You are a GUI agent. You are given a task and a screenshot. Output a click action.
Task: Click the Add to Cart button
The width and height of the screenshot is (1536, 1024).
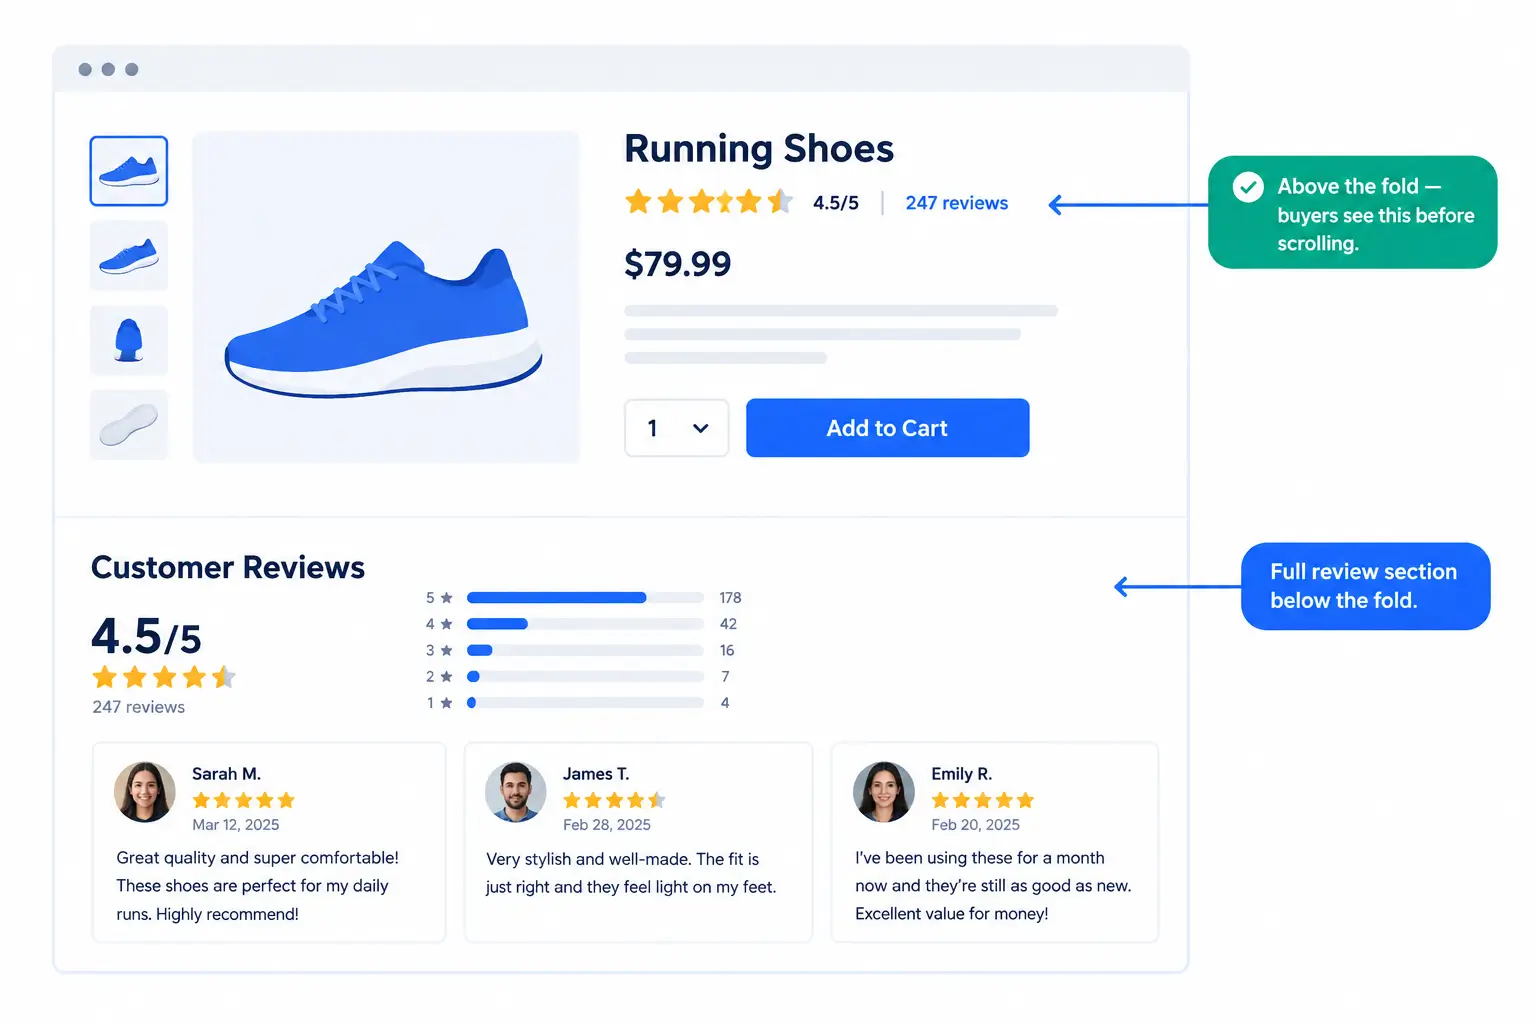click(888, 428)
